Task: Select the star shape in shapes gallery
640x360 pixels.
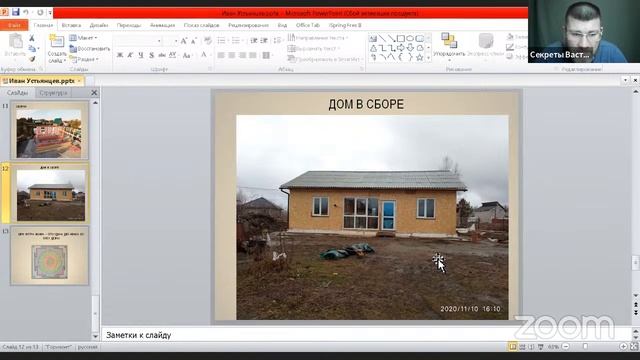Action: tap(419, 58)
